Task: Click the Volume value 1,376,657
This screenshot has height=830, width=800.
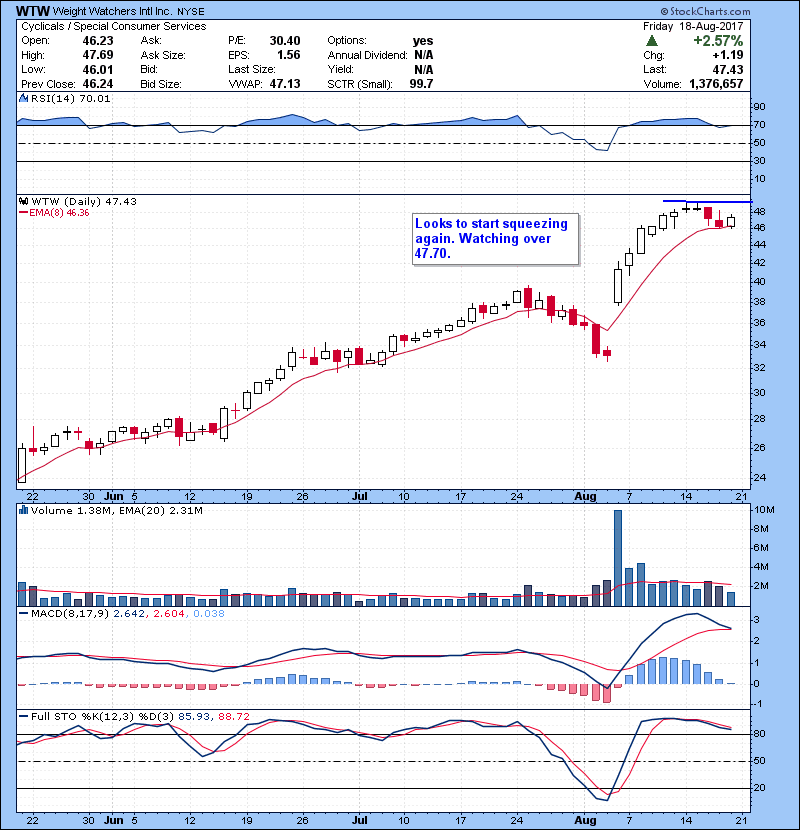Action: pos(716,84)
